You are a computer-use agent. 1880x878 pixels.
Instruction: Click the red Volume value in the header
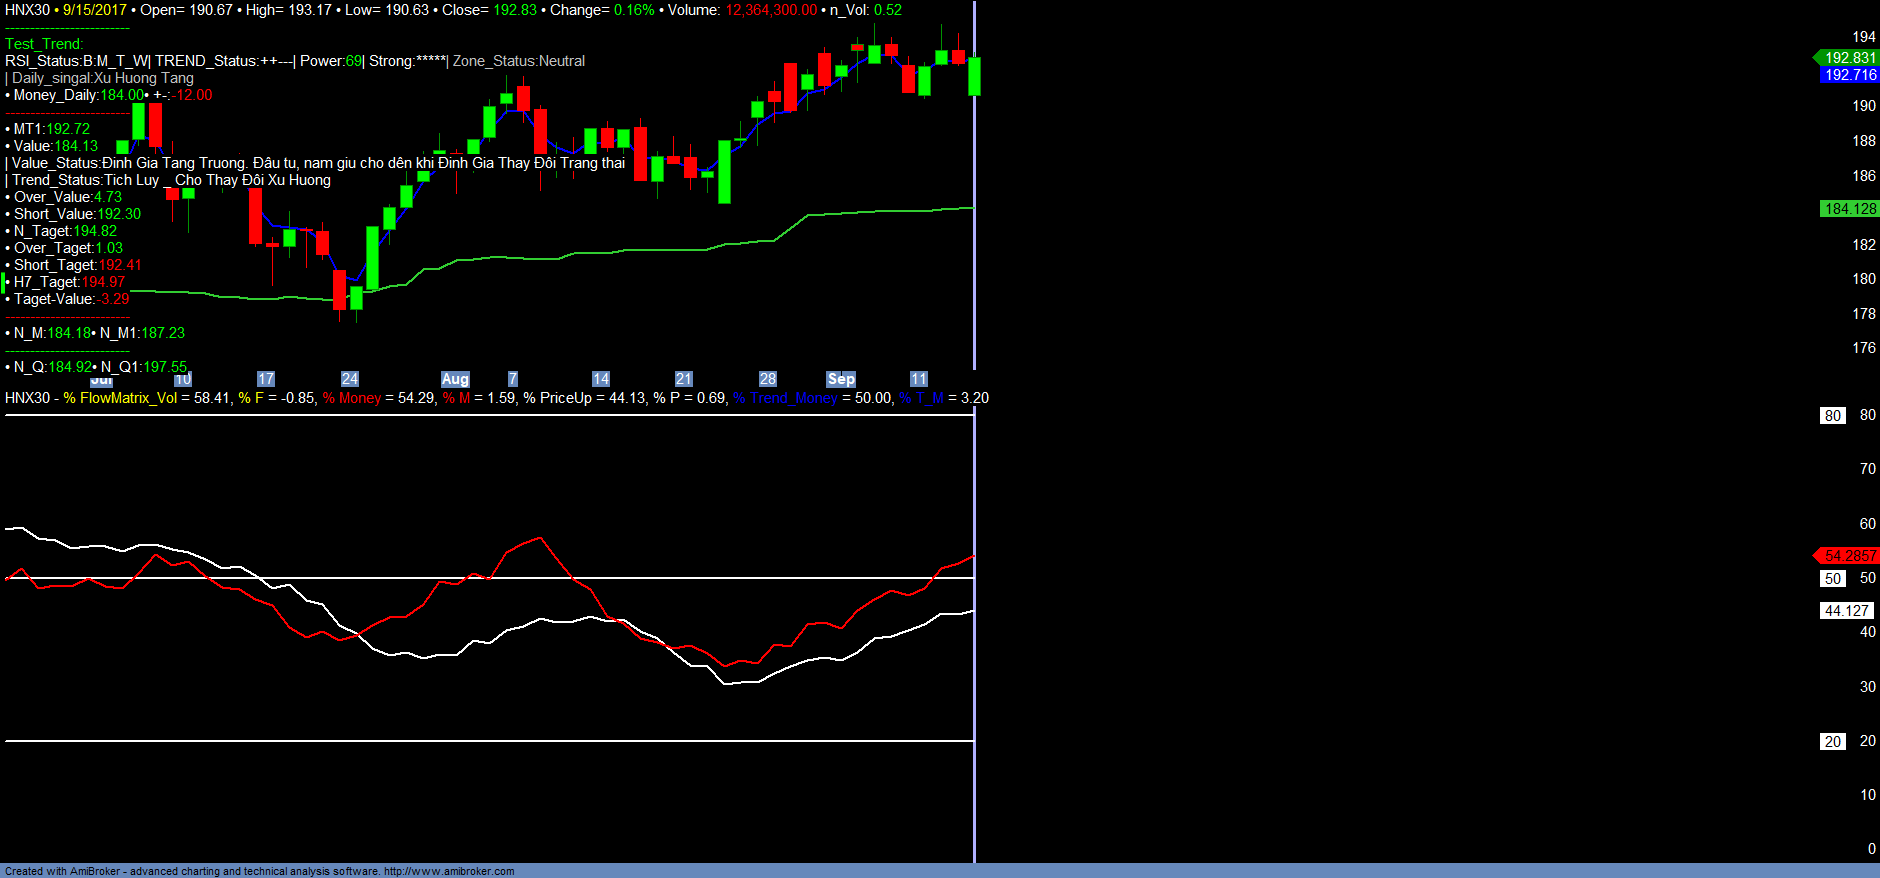point(770,10)
